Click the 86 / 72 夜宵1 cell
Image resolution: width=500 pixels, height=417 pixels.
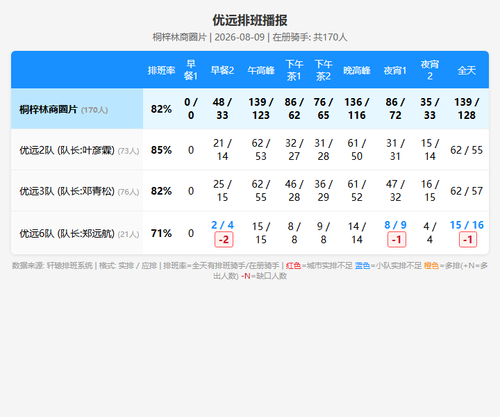click(395, 109)
